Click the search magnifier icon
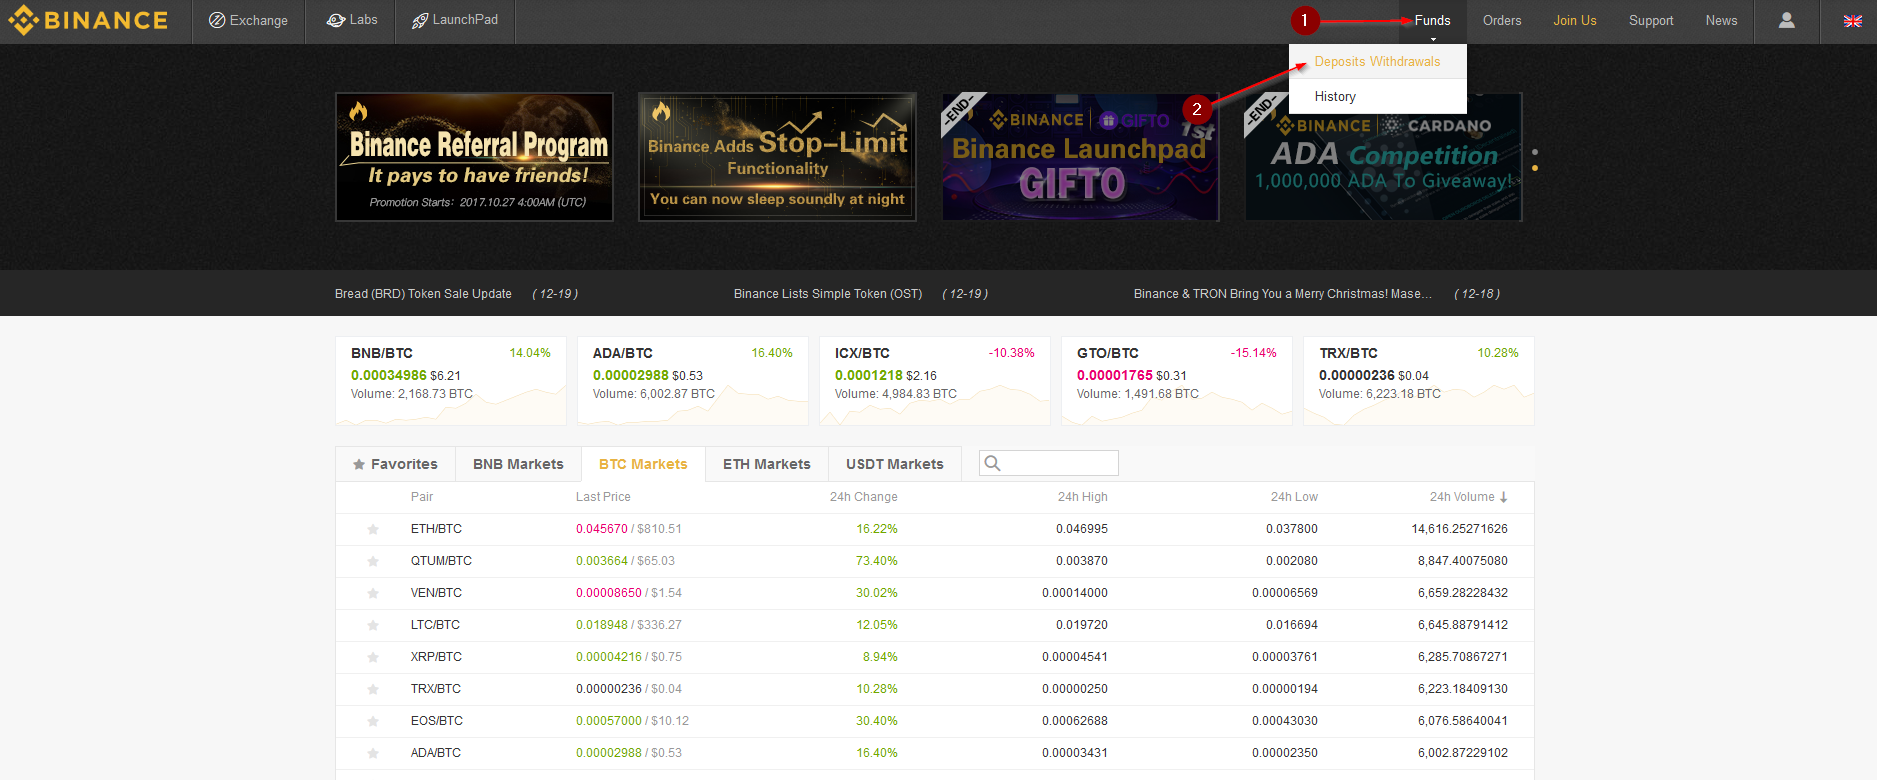Screen dimensions: 1877x780 point(992,463)
